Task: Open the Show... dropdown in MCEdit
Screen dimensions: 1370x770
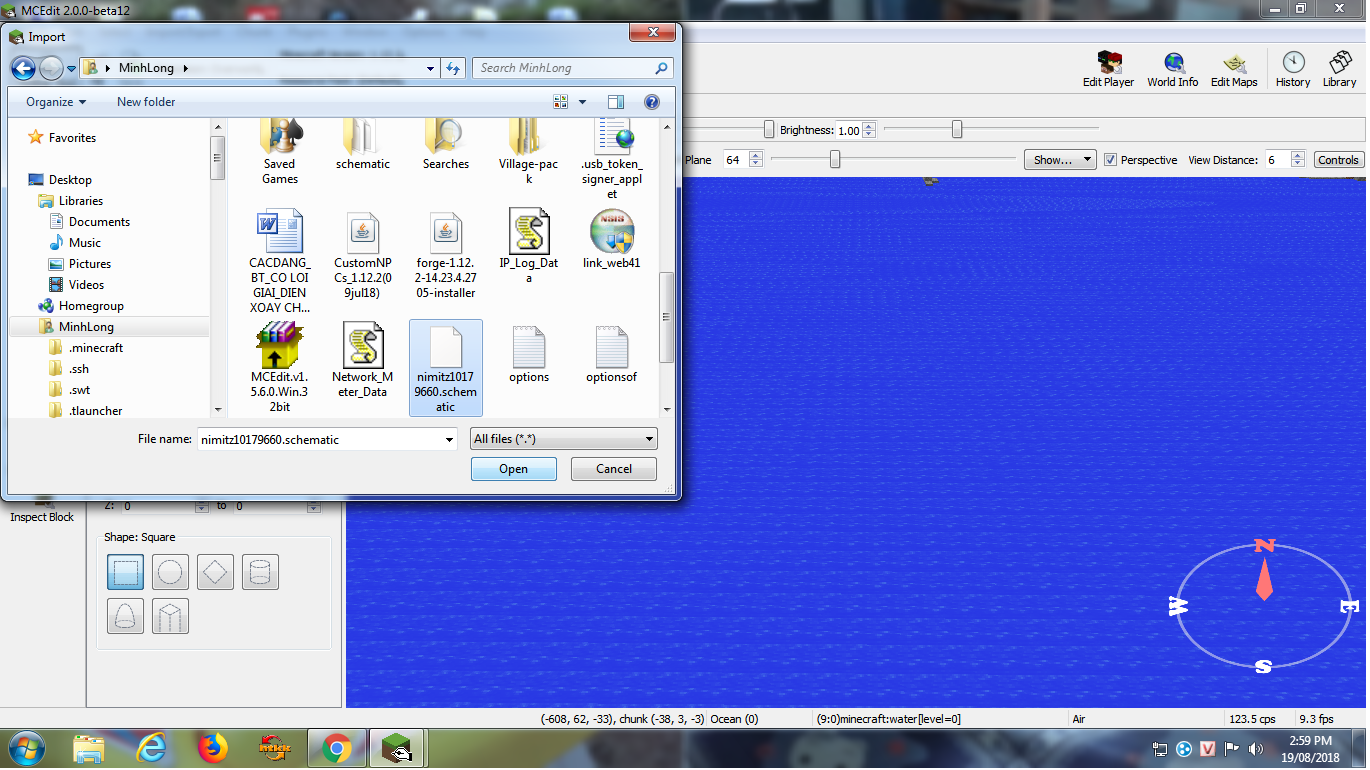Action: [x=1060, y=160]
